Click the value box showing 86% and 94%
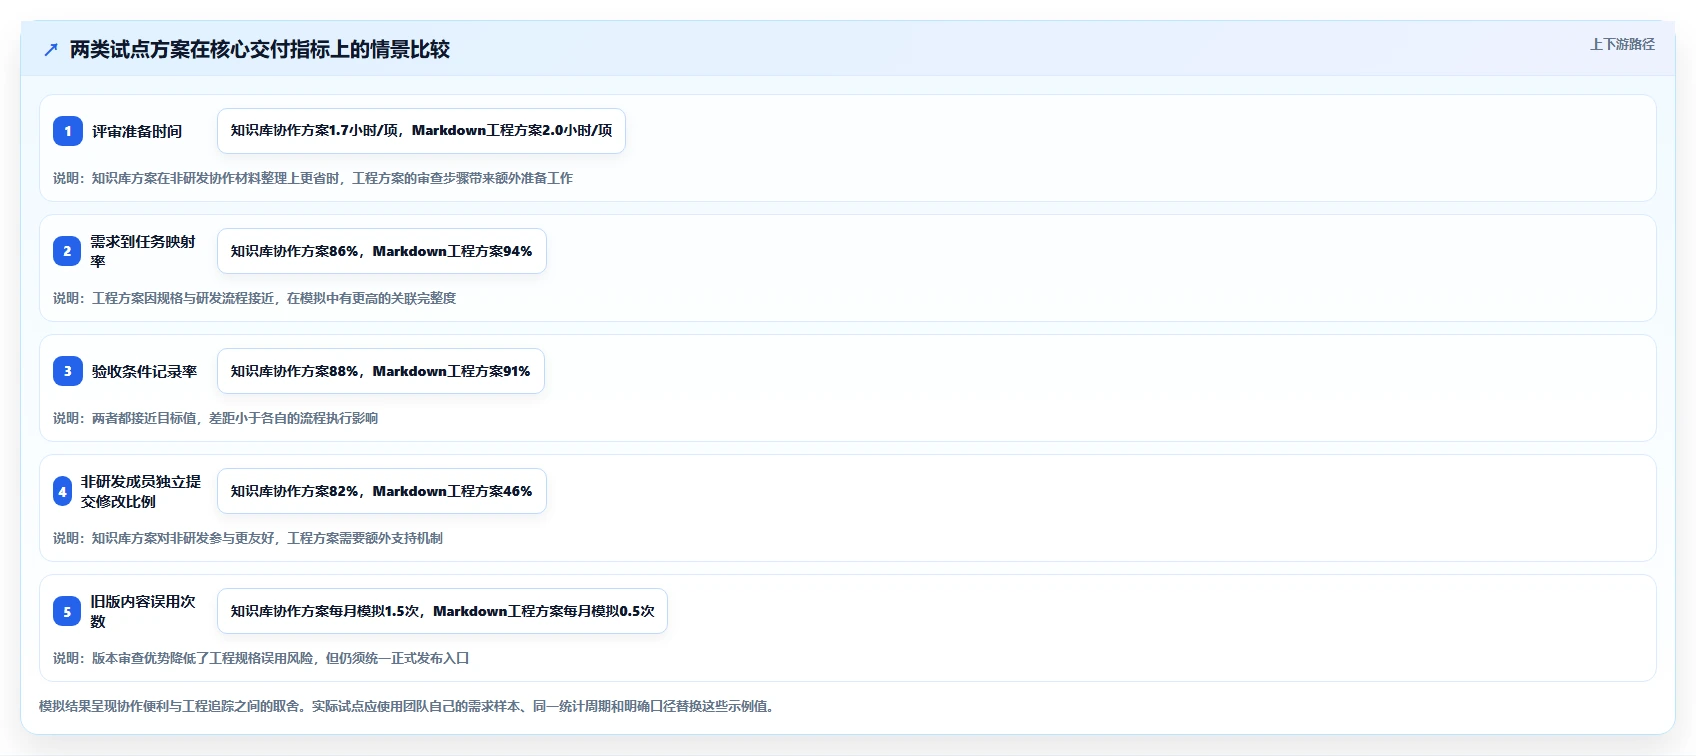 (382, 251)
